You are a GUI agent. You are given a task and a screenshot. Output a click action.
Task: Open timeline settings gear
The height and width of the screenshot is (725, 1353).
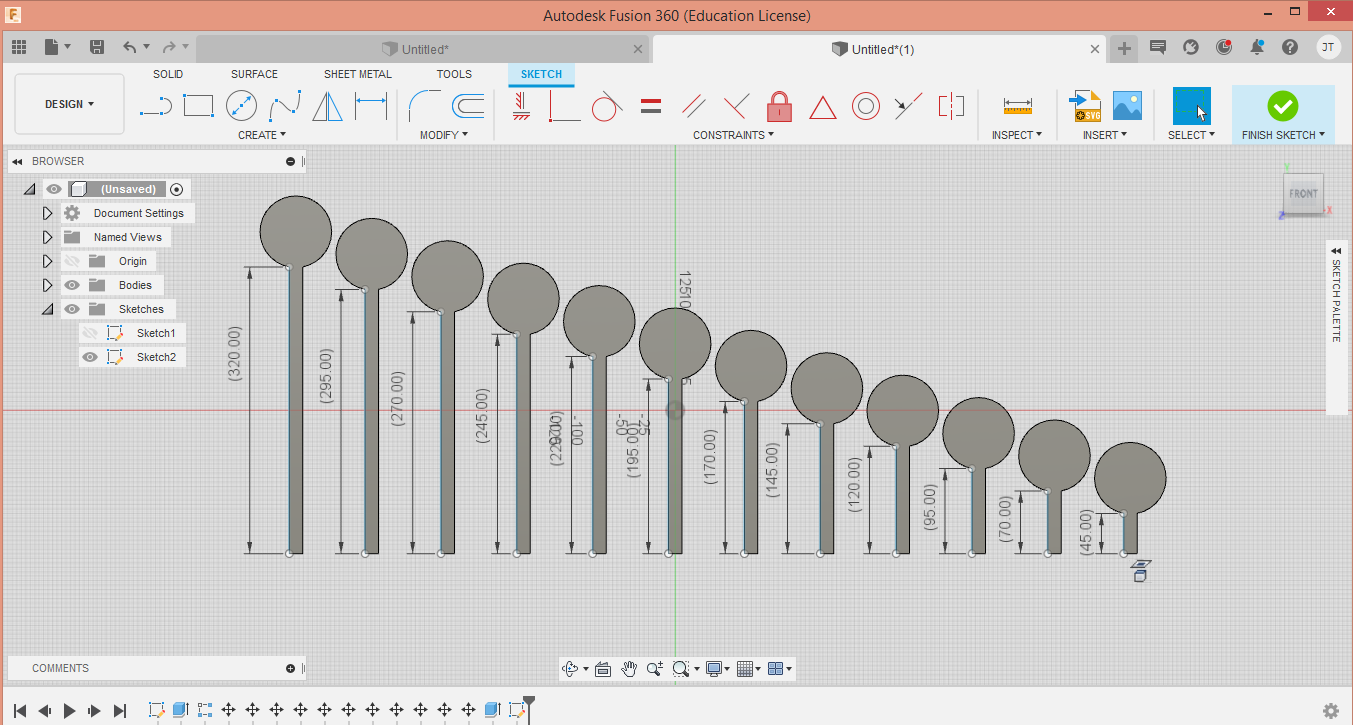pyautogui.click(x=1331, y=711)
